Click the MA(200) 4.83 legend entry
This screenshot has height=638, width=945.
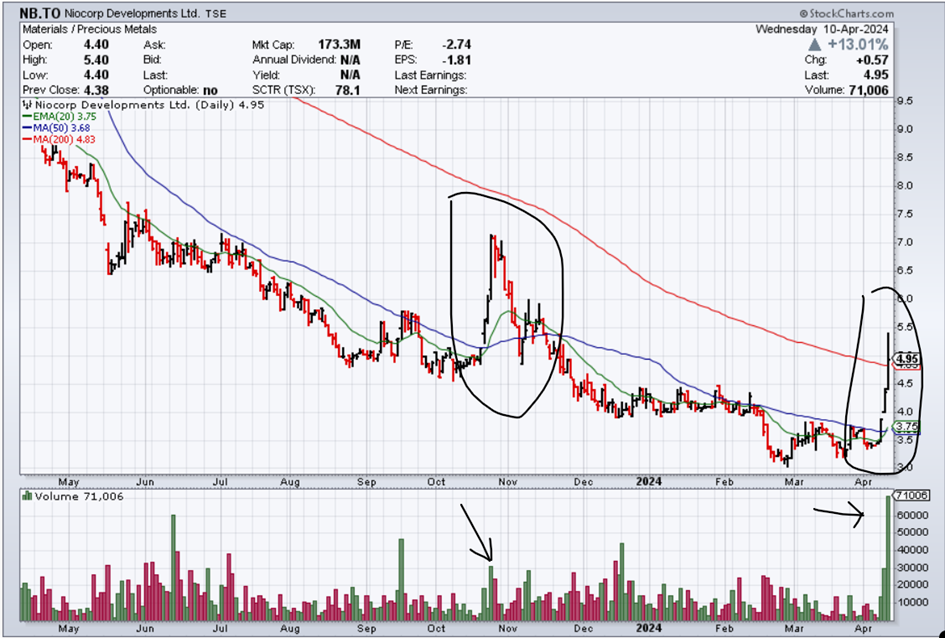pyautogui.click(x=64, y=139)
